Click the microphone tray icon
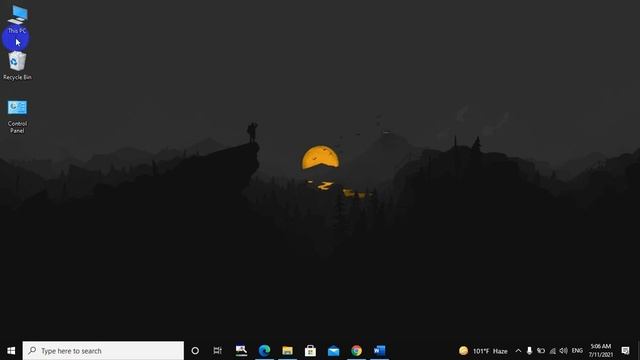Screen dimensions: 640x360 529,351
